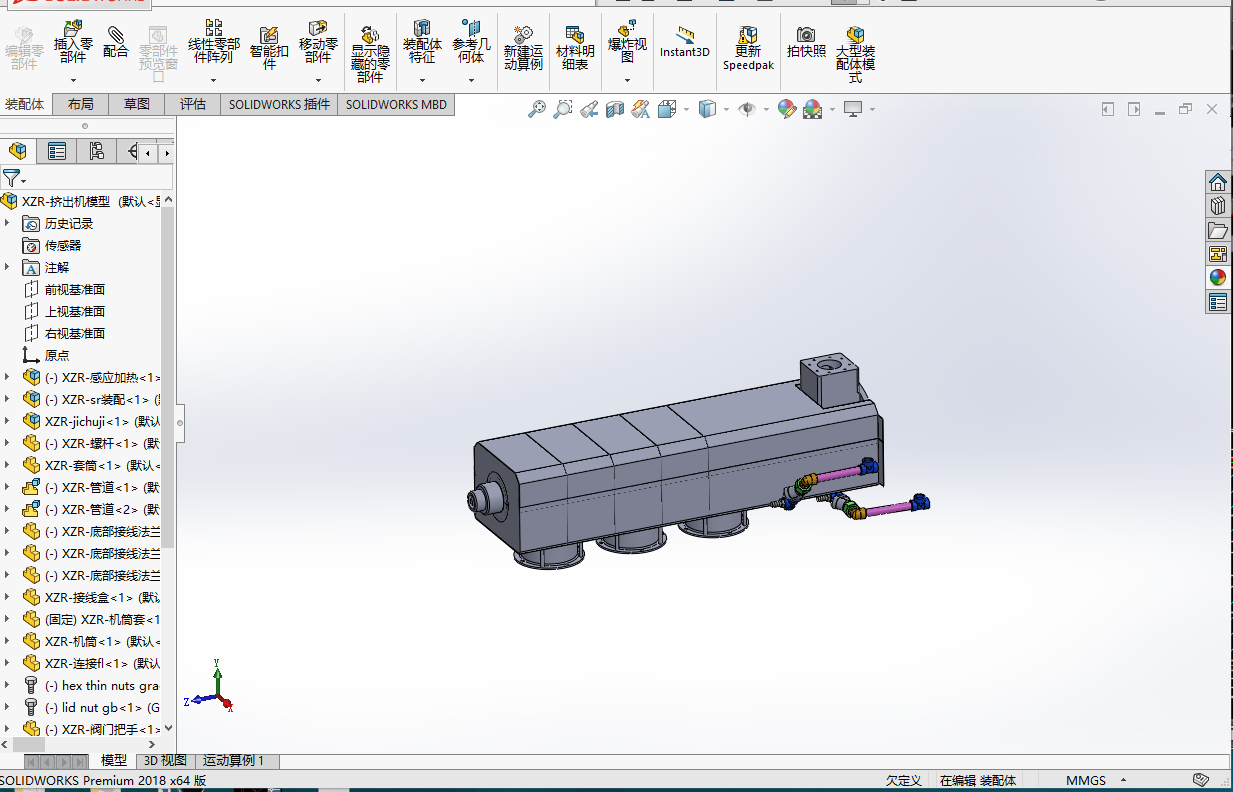This screenshot has width=1233, height=792.
Task: Take a snapshot with 拍快照 camera icon
Action: coord(806,34)
